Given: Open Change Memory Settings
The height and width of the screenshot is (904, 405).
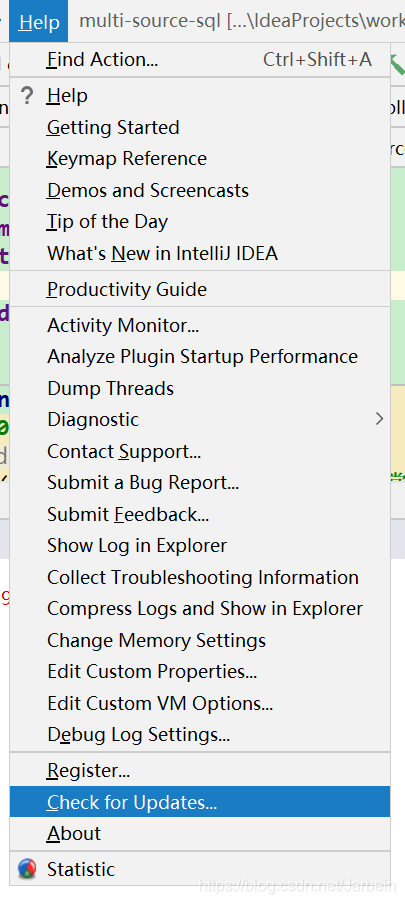Looking at the screenshot, I should pos(200,640).
